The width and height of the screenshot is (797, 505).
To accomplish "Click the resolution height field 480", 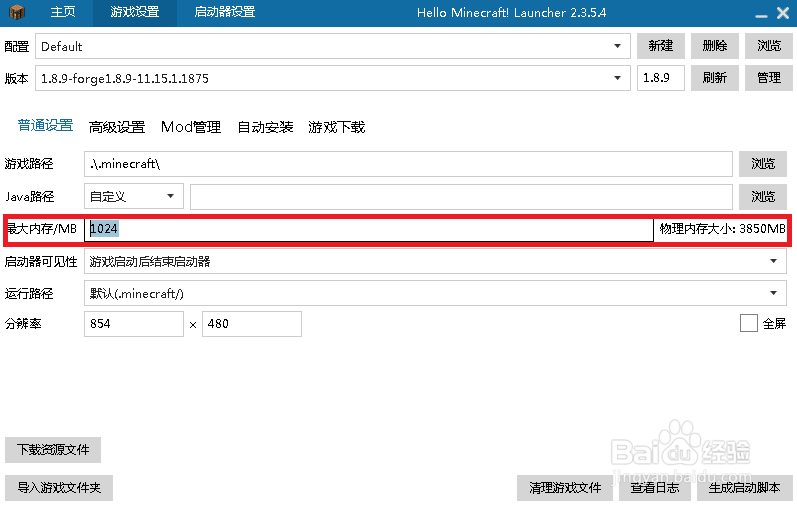I will click(252, 324).
